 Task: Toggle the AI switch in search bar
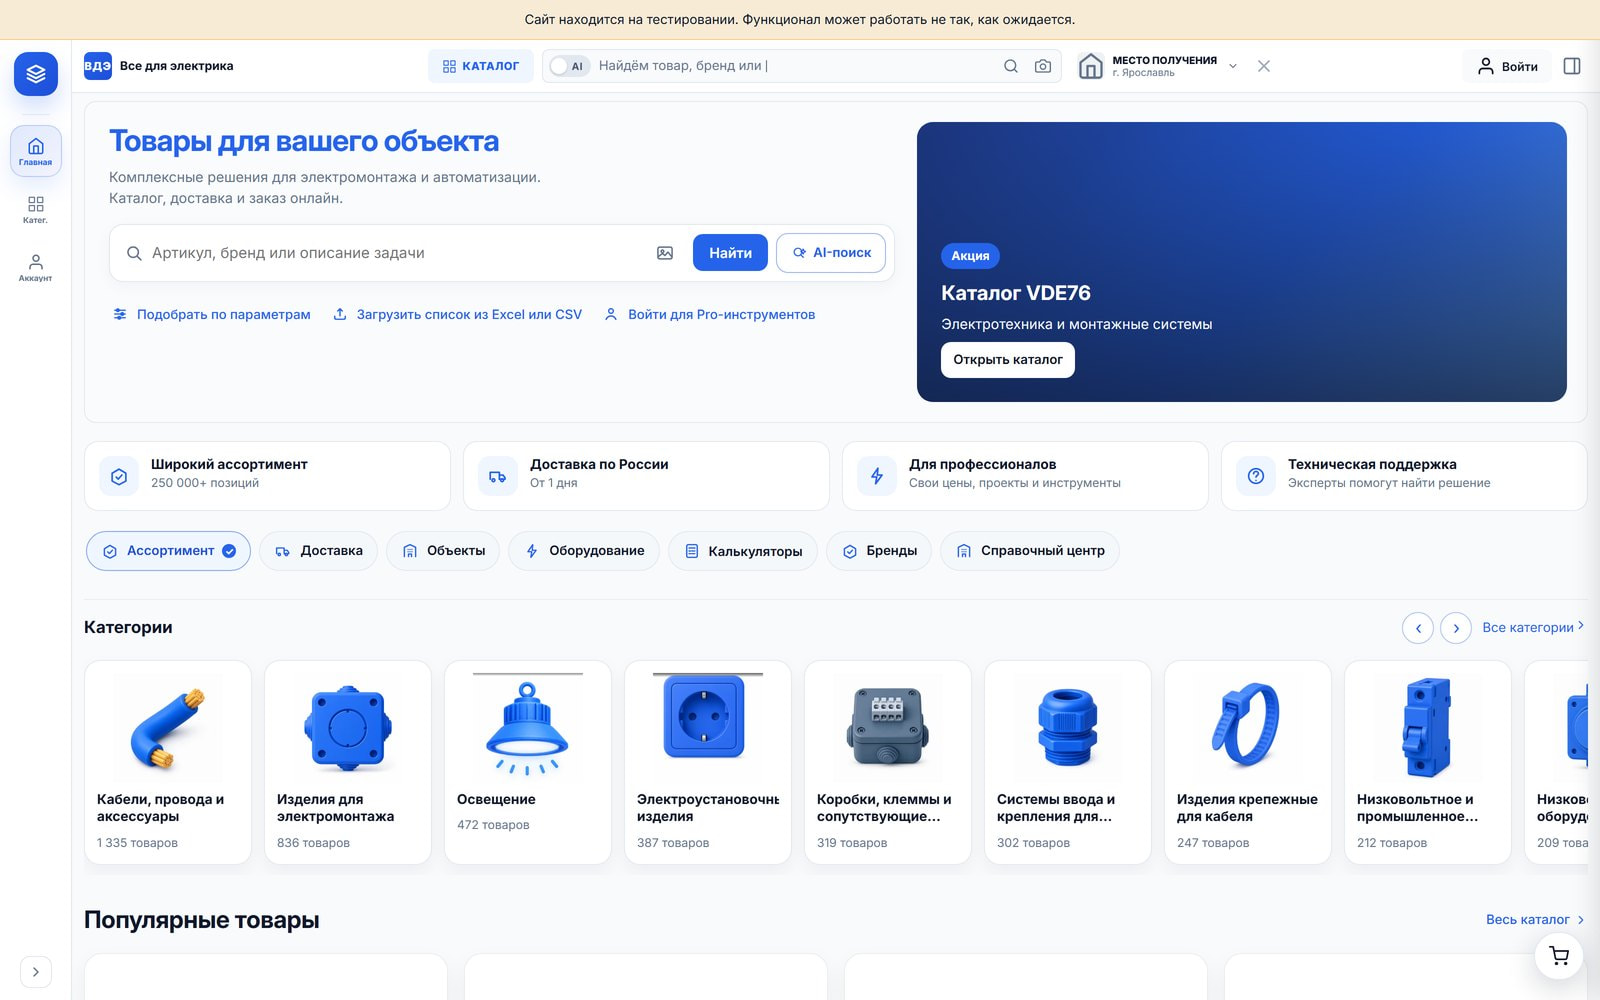point(569,66)
